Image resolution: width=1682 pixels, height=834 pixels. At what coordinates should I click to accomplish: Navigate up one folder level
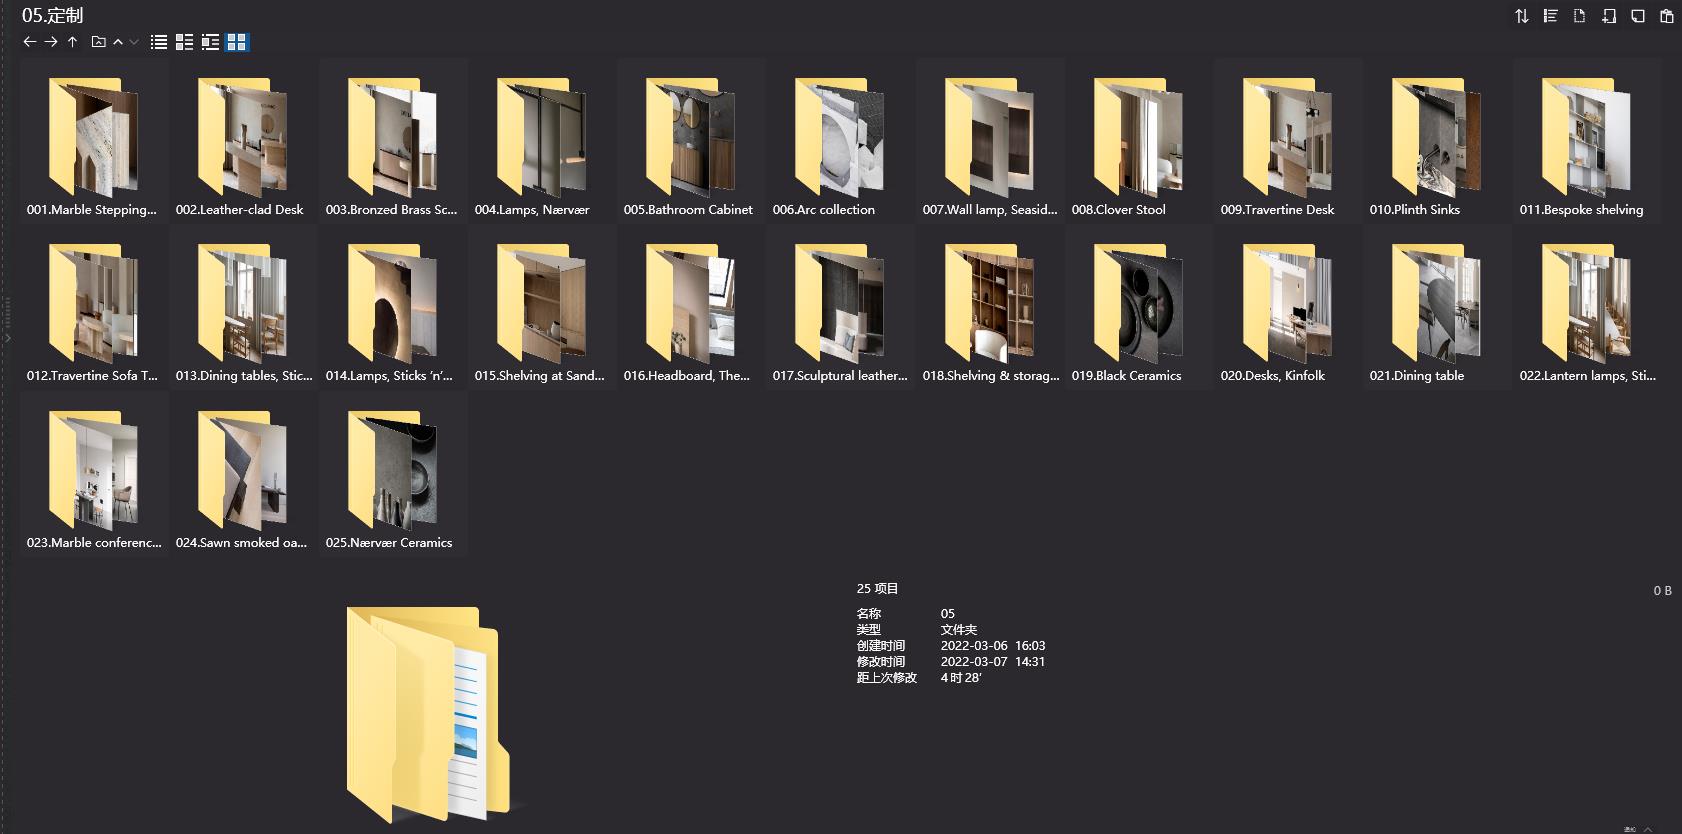[72, 42]
